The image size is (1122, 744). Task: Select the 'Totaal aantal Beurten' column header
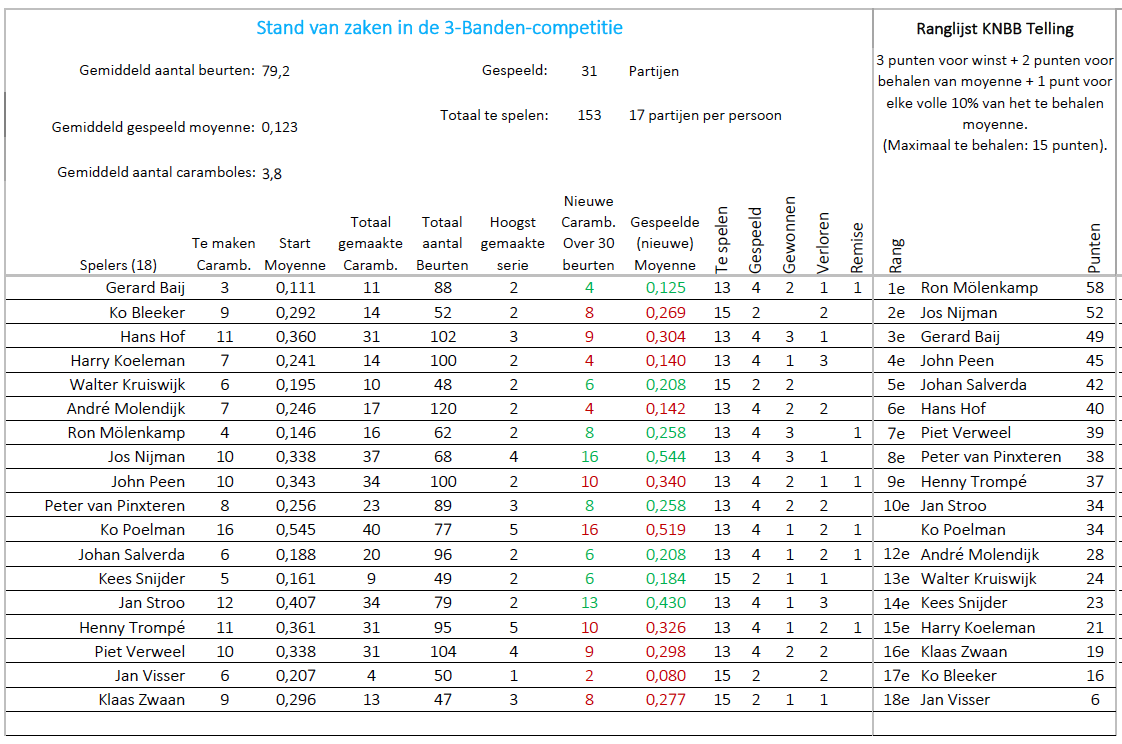442,243
